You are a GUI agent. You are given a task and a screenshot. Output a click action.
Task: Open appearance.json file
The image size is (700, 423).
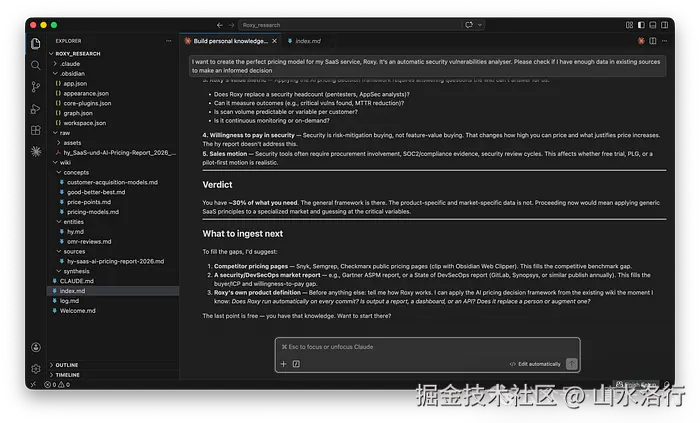tap(113, 93)
